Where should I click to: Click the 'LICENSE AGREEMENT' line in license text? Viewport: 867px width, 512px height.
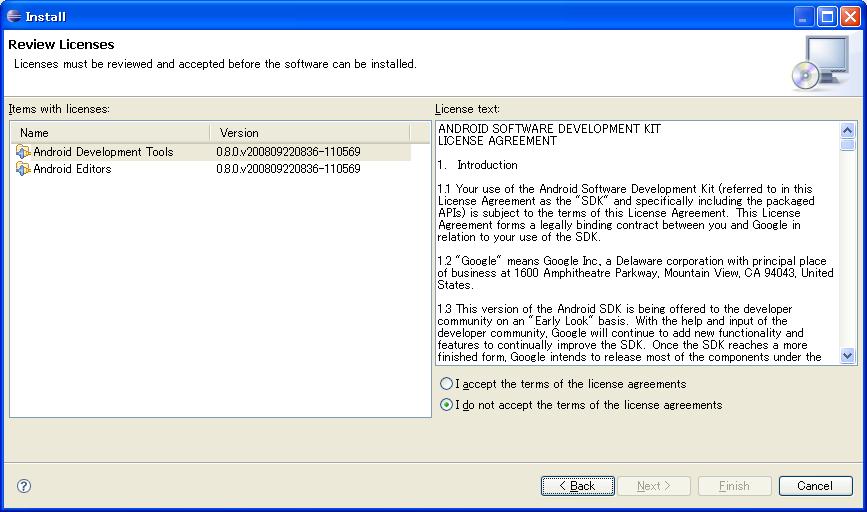(497, 141)
